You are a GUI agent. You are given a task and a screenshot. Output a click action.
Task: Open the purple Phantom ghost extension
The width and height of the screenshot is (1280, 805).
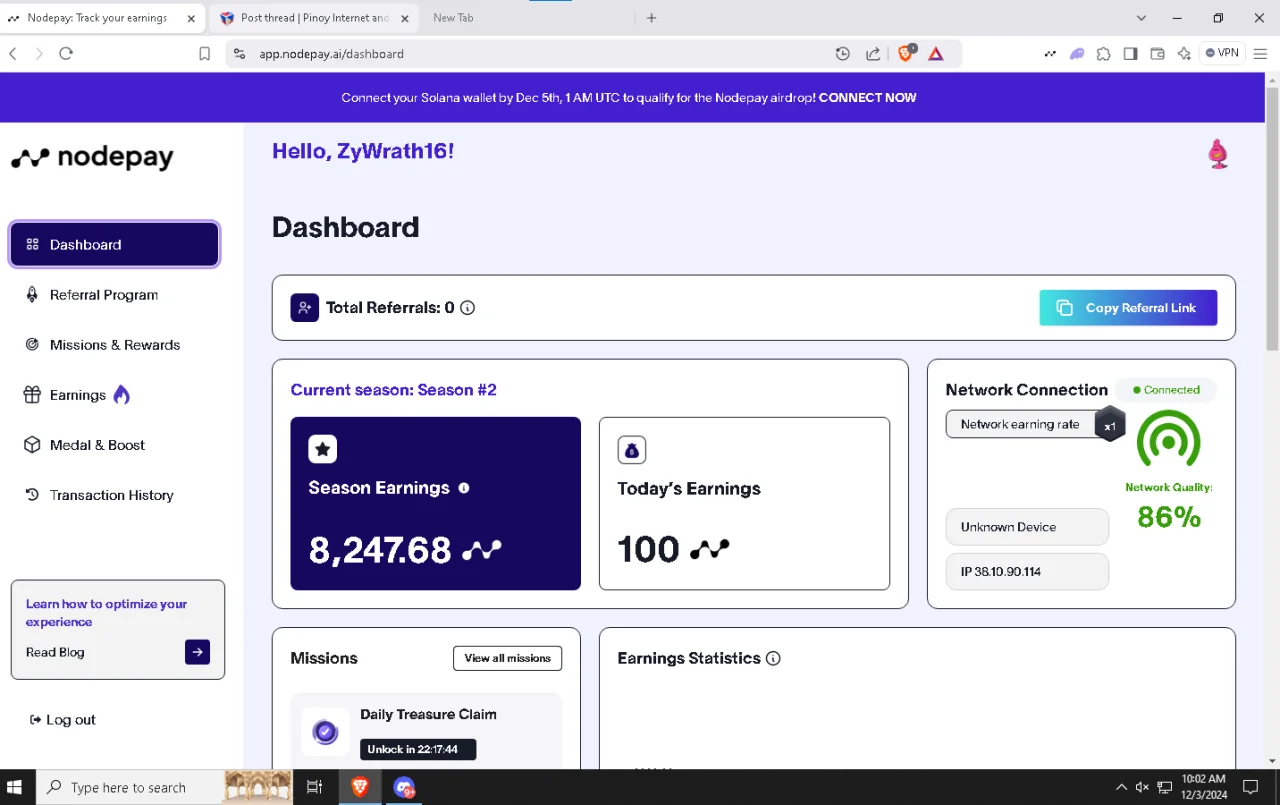1077,54
